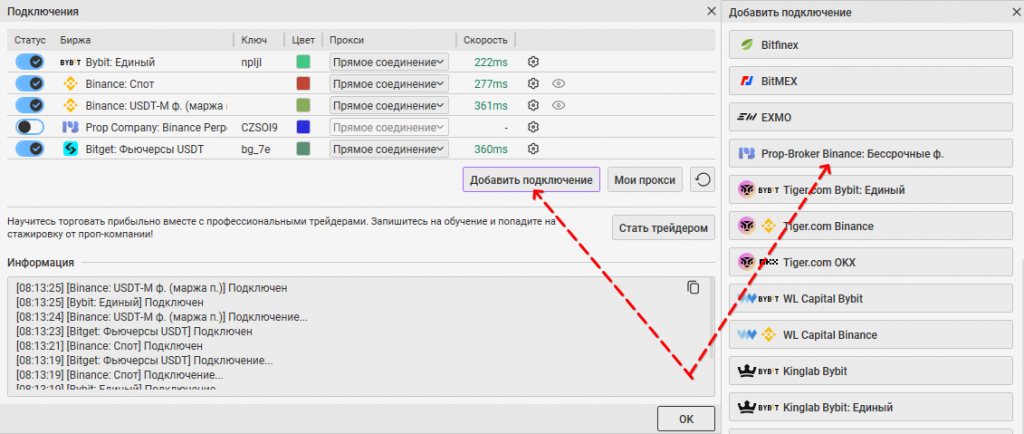The height and width of the screenshot is (434, 1024).
Task: Choose Tiger.com Bybit: Единый entry
Action: click(869, 190)
